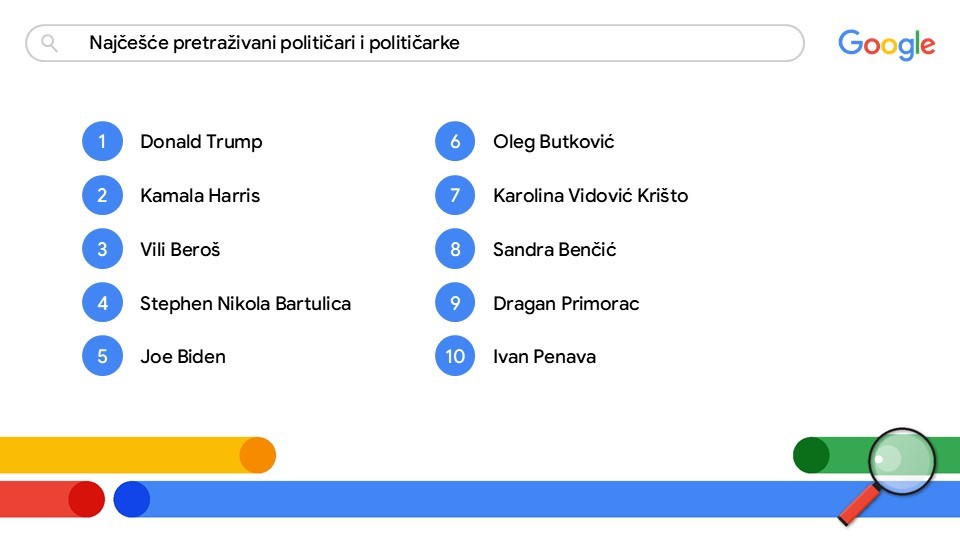Open Vili Beroš entry
960x540 pixels.
(x=180, y=249)
